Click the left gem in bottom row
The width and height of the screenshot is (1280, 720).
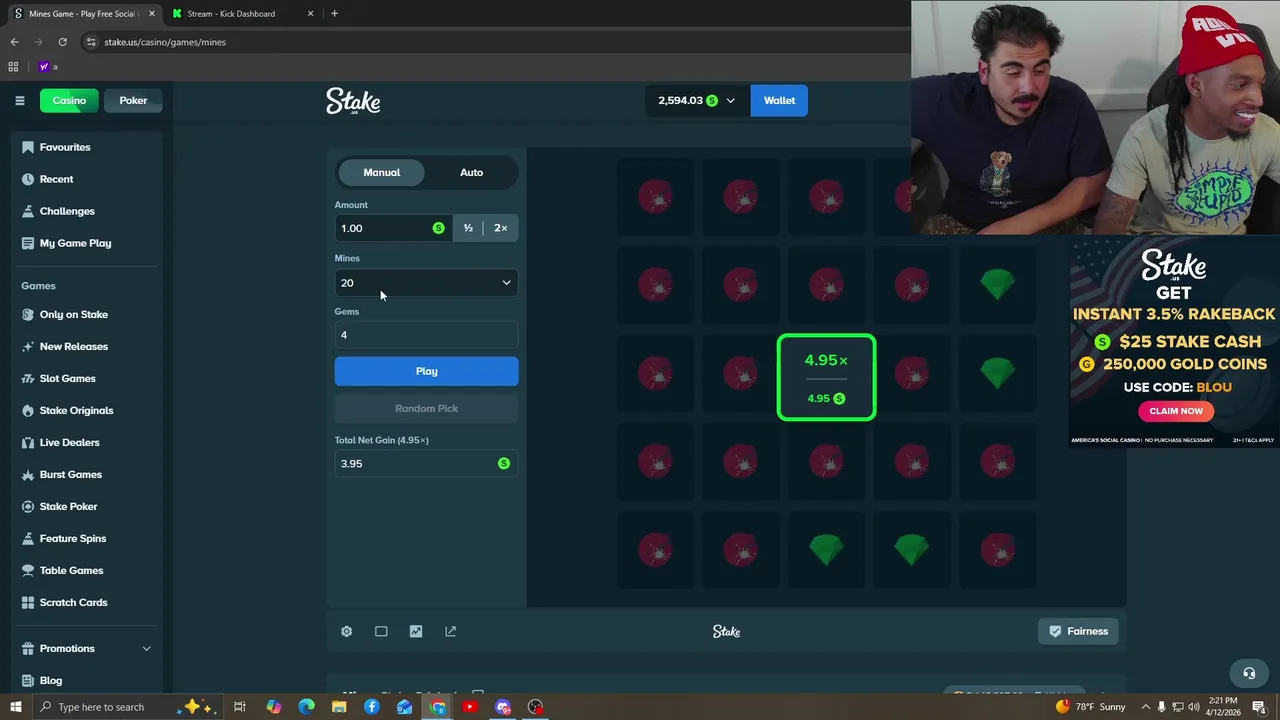coord(826,549)
